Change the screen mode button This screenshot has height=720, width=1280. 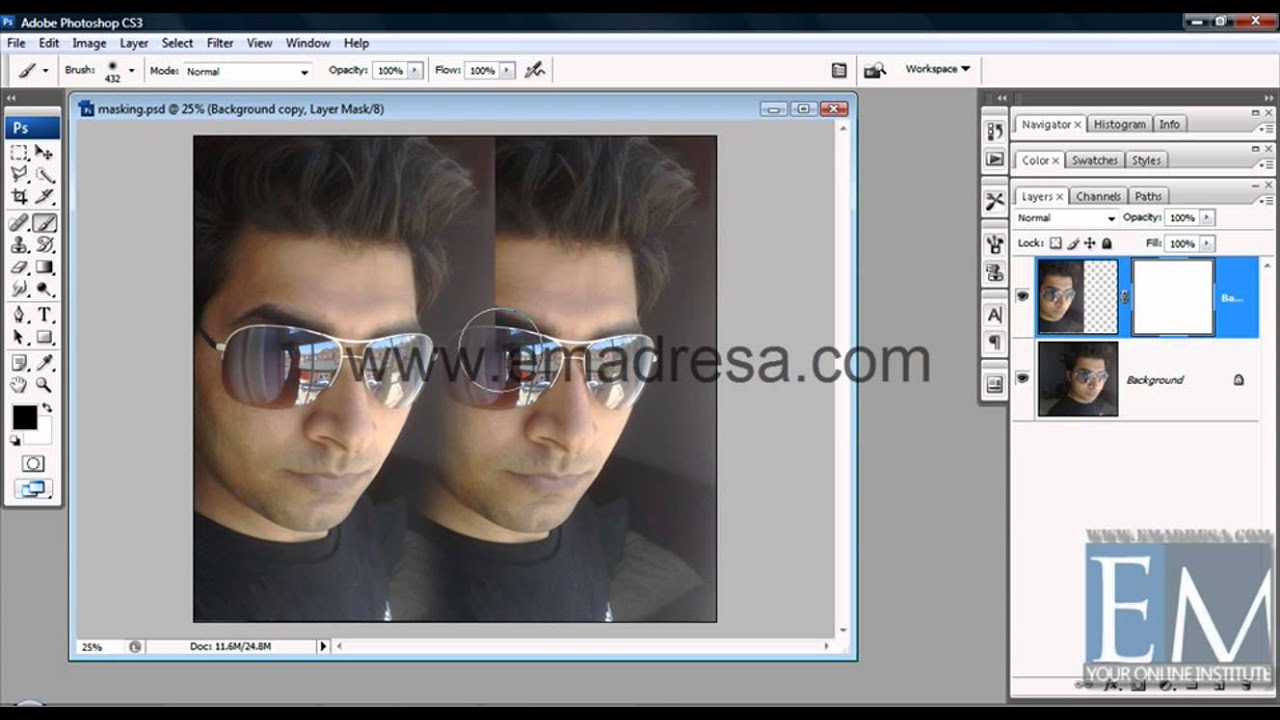33,489
